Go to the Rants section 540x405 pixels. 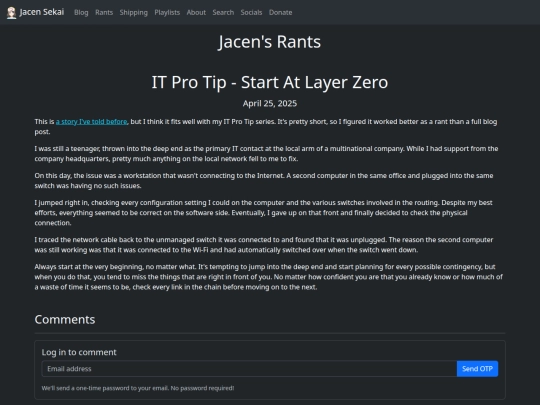[x=104, y=12]
